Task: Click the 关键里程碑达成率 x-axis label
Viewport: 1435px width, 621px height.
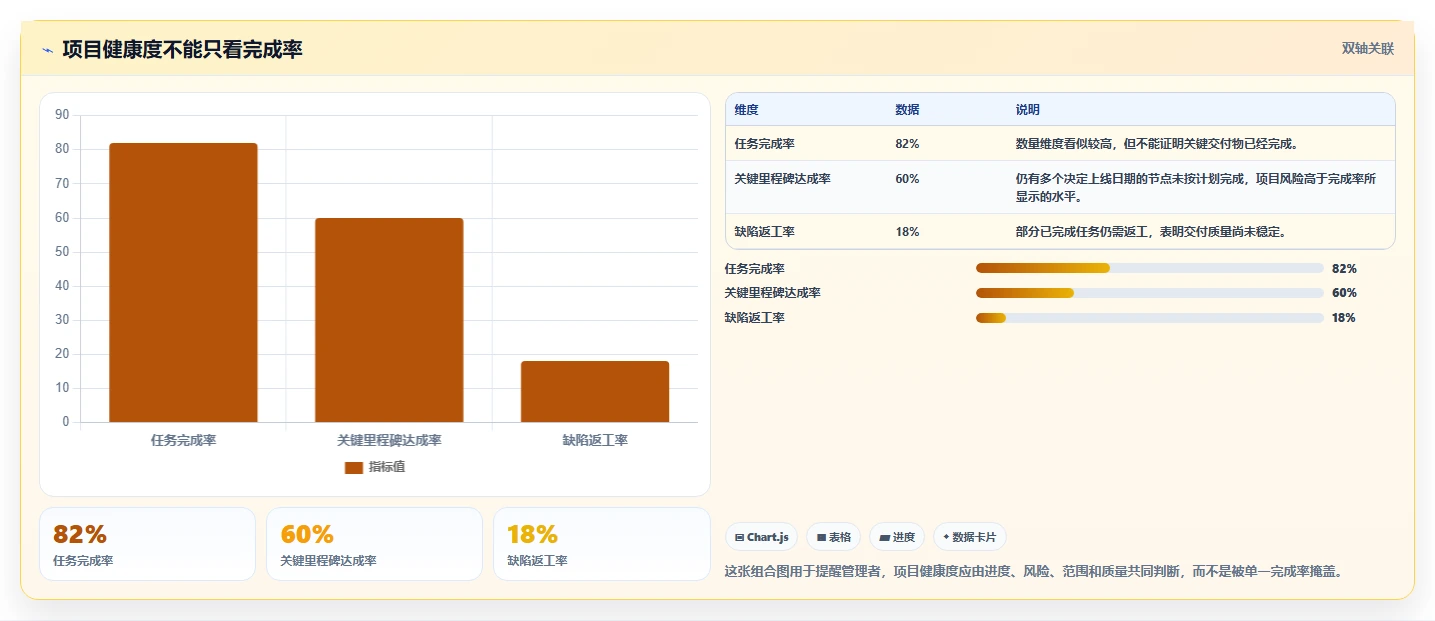Action: coord(389,440)
